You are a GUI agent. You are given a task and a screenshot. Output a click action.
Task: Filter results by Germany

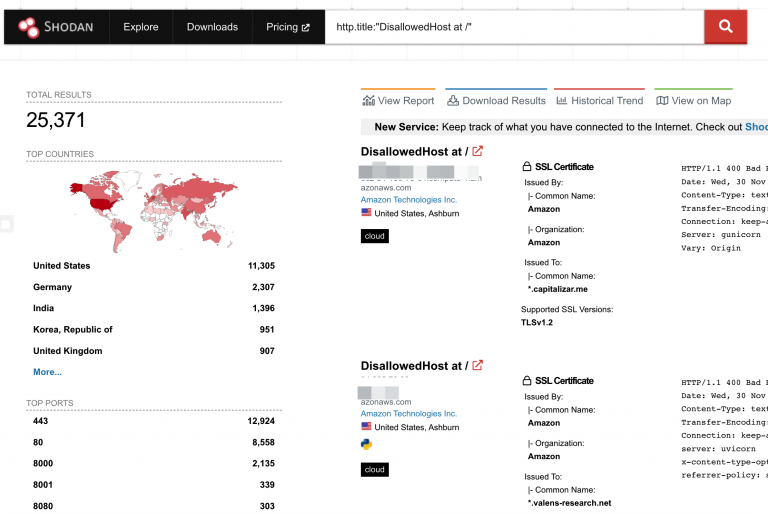click(x=52, y=287)
